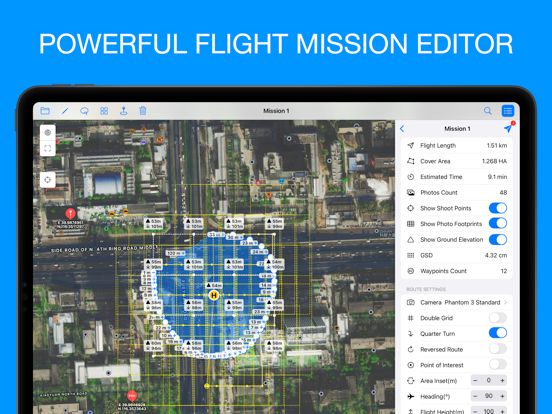
Task: Turn off Quarter Turn switch
Action: (498, 333)
